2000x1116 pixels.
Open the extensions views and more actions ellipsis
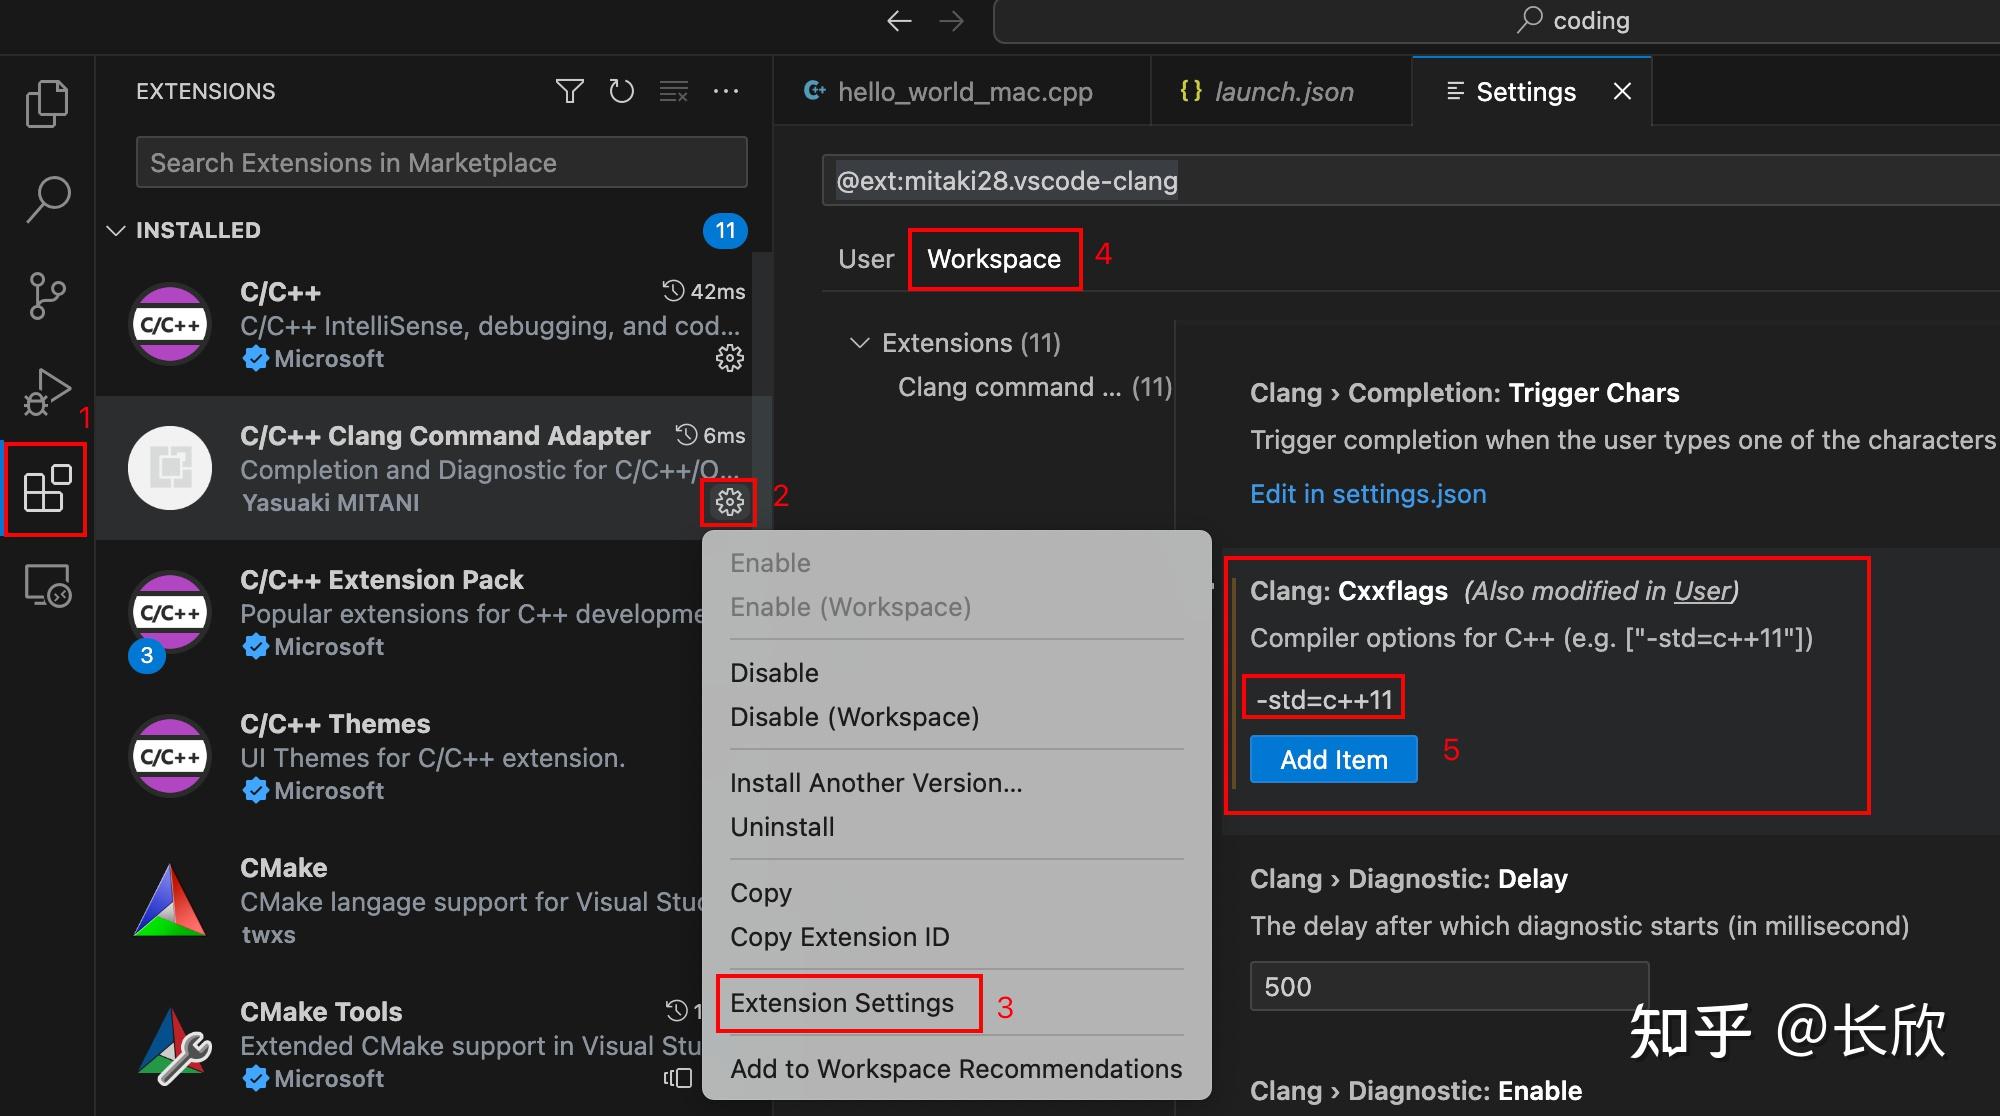726,92
